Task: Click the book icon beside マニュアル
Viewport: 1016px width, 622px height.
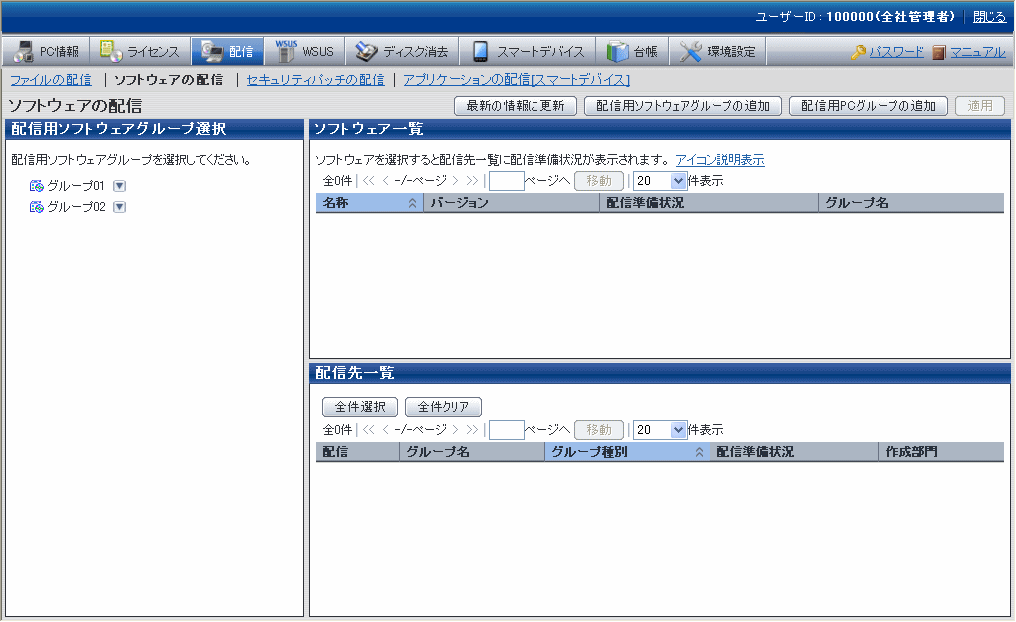Action: [939, 52]
